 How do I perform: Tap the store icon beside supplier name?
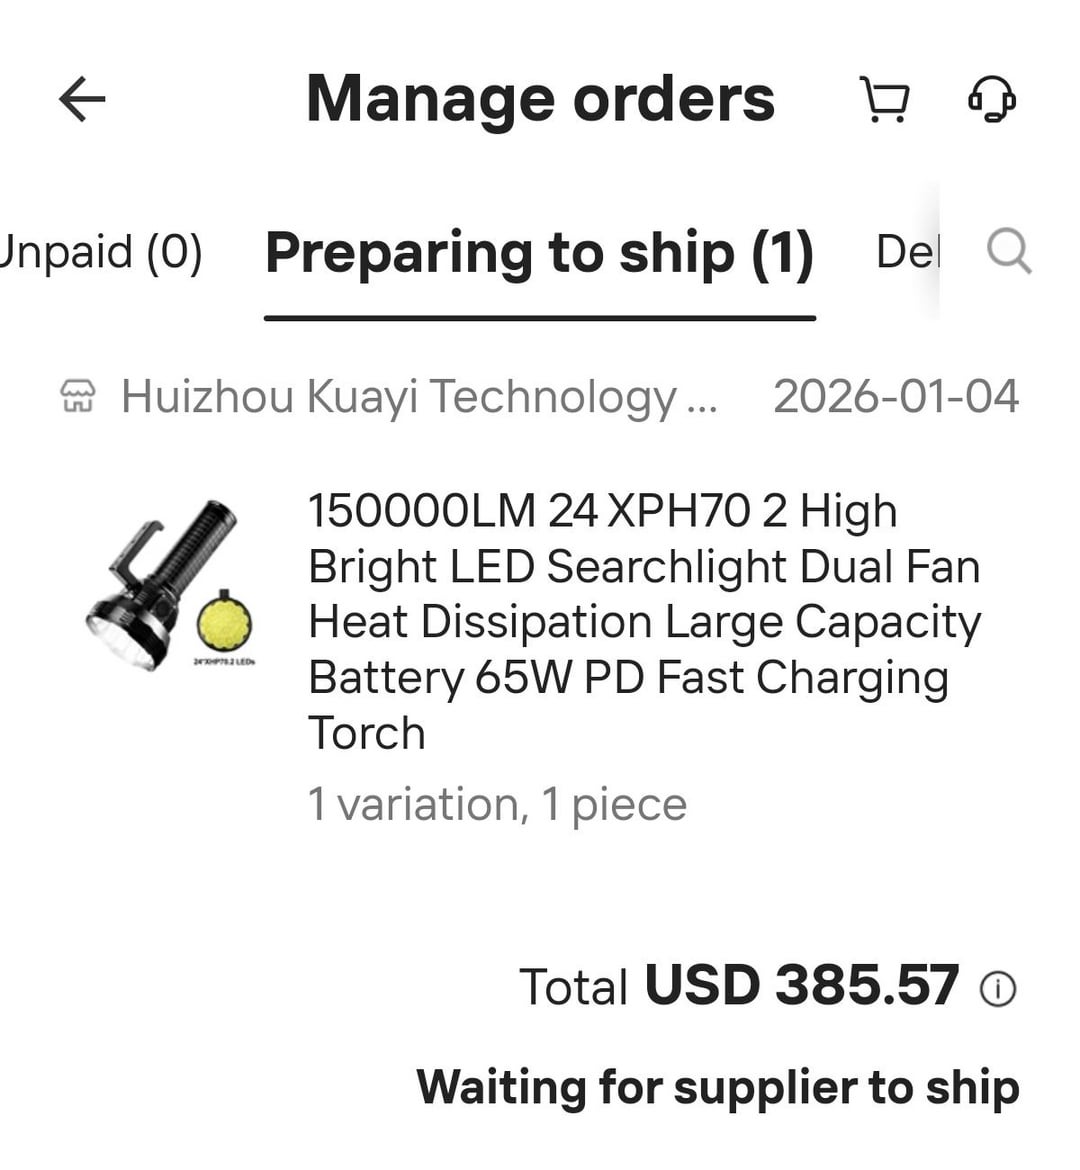(x=78, y=397)
